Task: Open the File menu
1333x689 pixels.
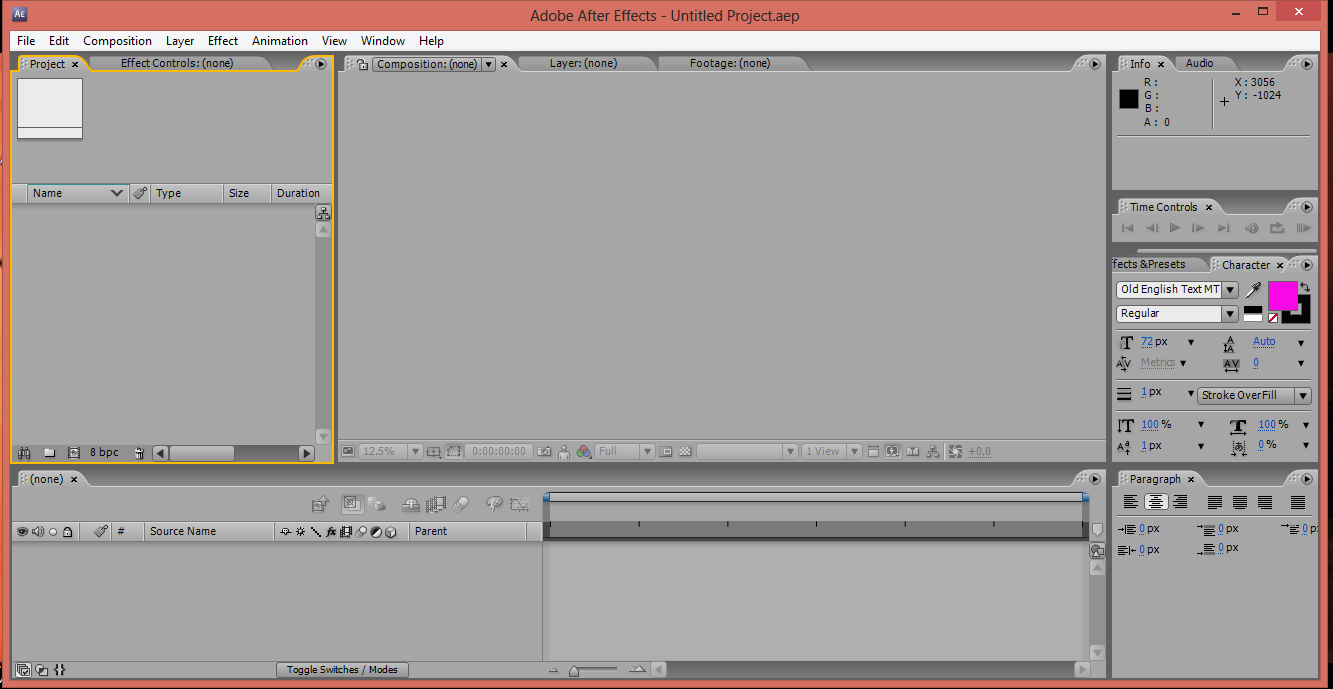Action: click(x=26, y=41)
